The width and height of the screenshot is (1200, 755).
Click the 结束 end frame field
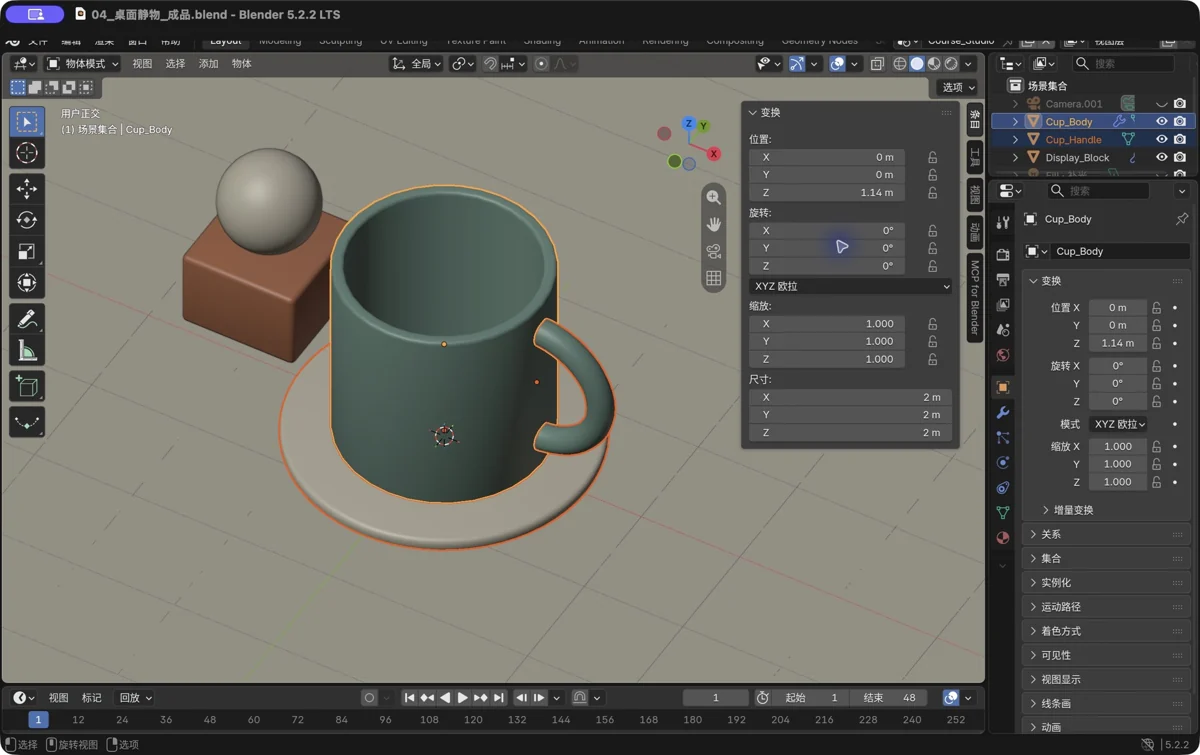click(891, 698)
